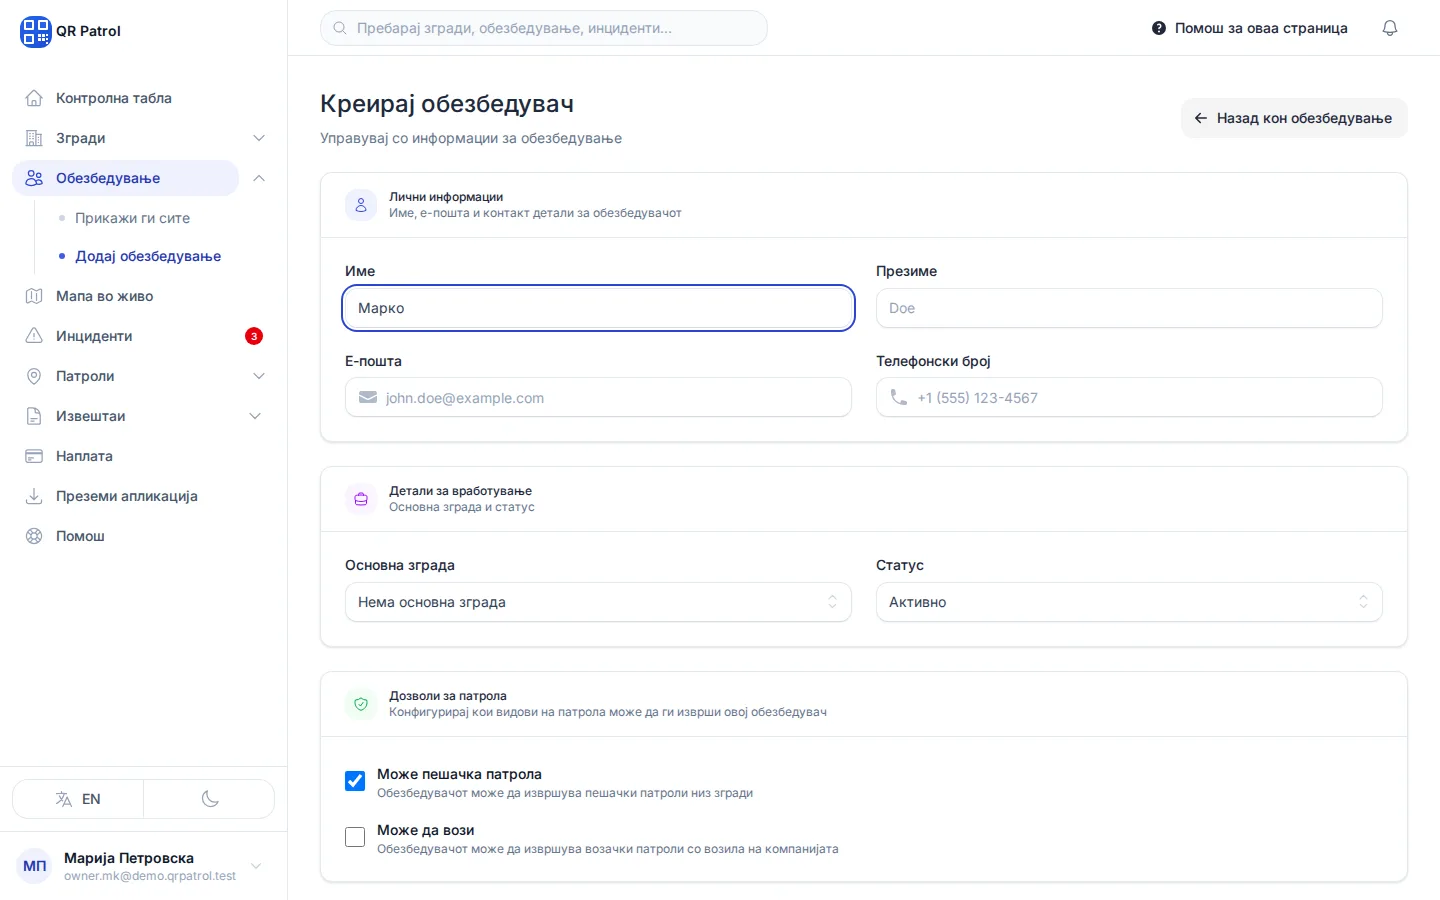1440x900 pixels.
Task: Click the Обезбедување people icon
Action: (x=34, y=178)
